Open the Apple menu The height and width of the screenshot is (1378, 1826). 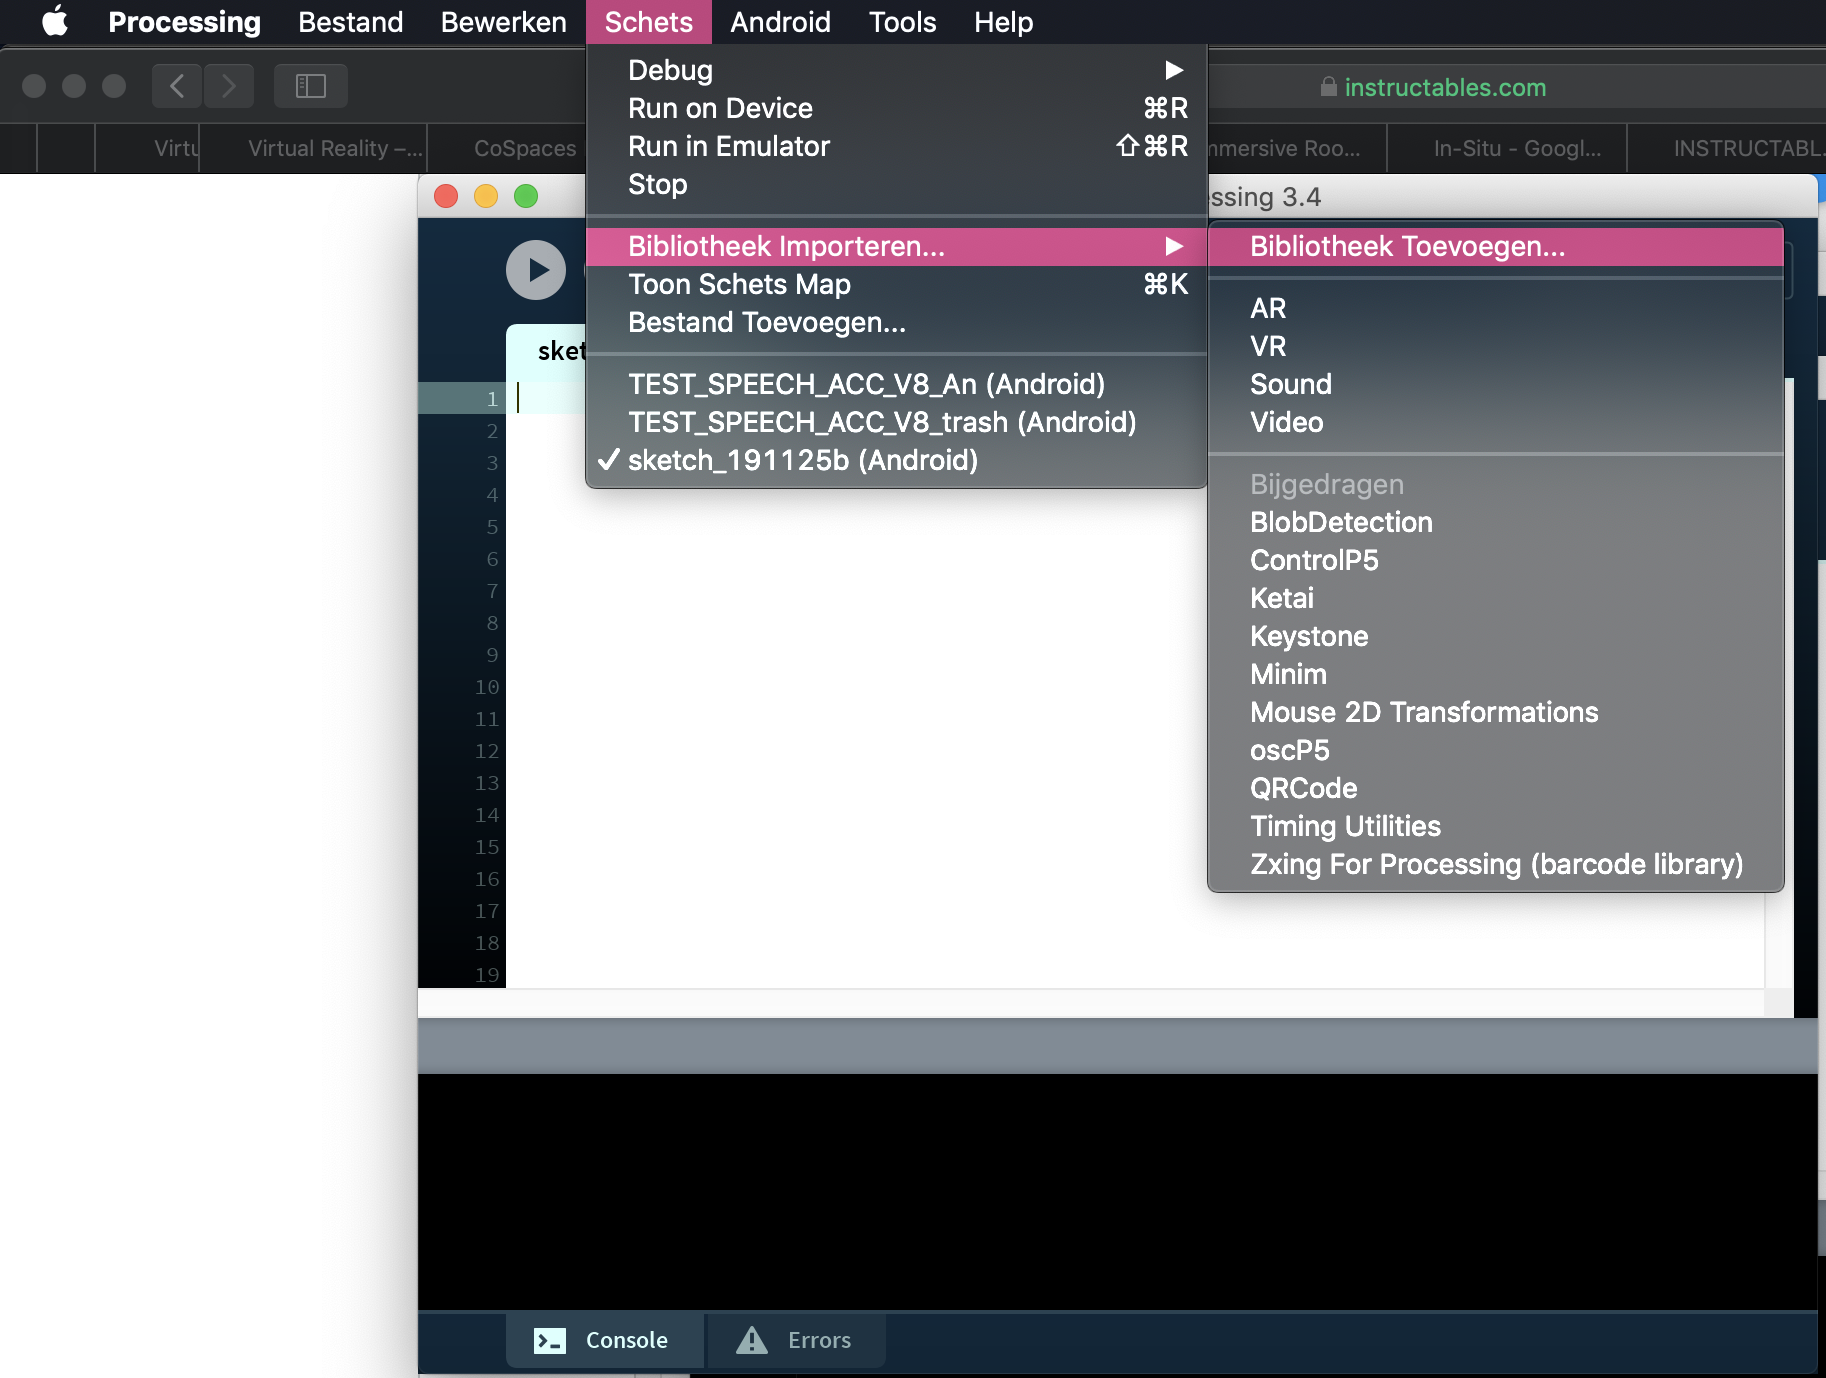tap(55, 21)
